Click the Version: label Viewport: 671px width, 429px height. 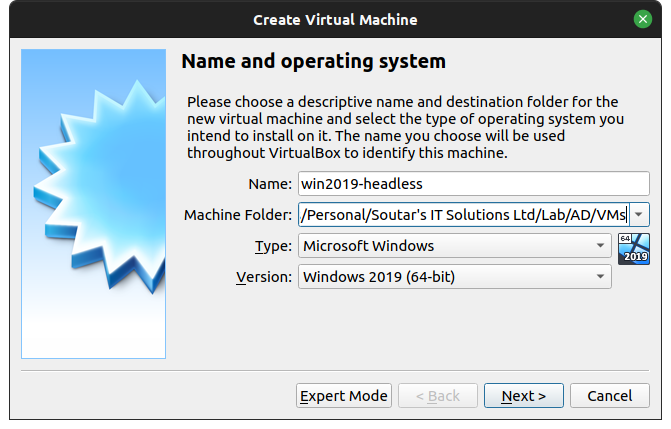coord(264,277)
